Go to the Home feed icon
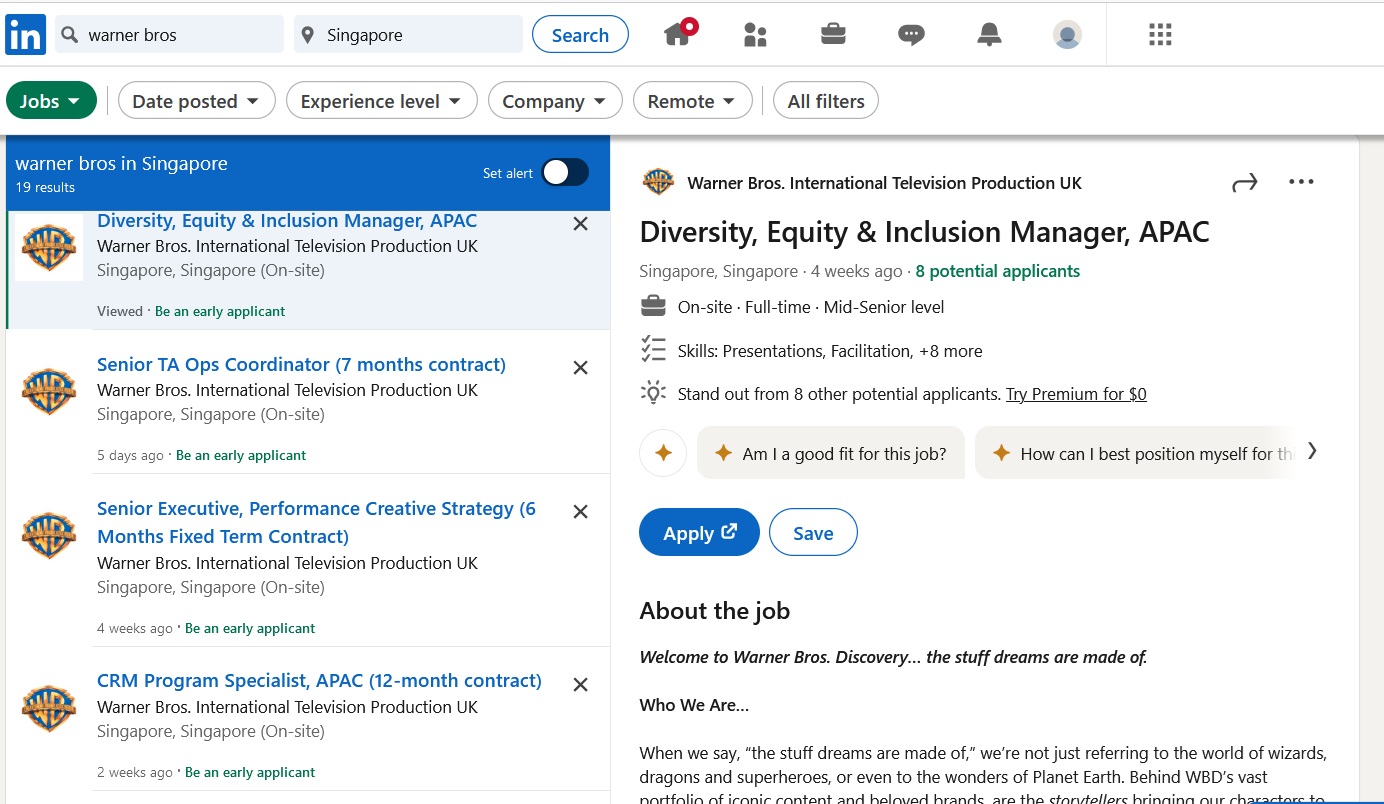 click(679, 34)
